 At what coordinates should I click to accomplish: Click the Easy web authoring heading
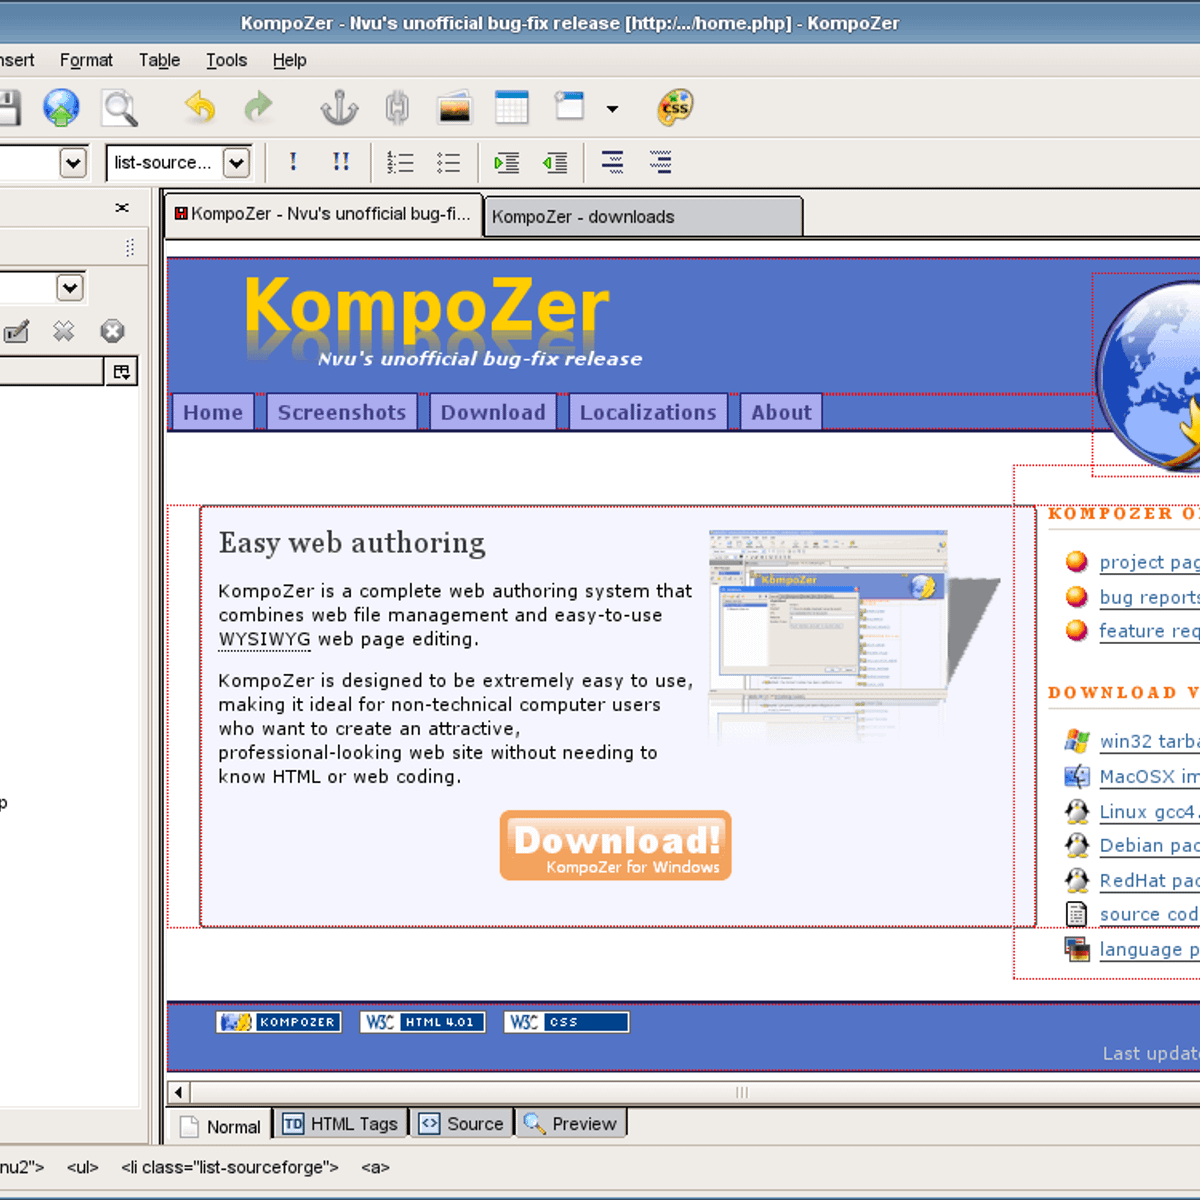(x=352, y=543)
